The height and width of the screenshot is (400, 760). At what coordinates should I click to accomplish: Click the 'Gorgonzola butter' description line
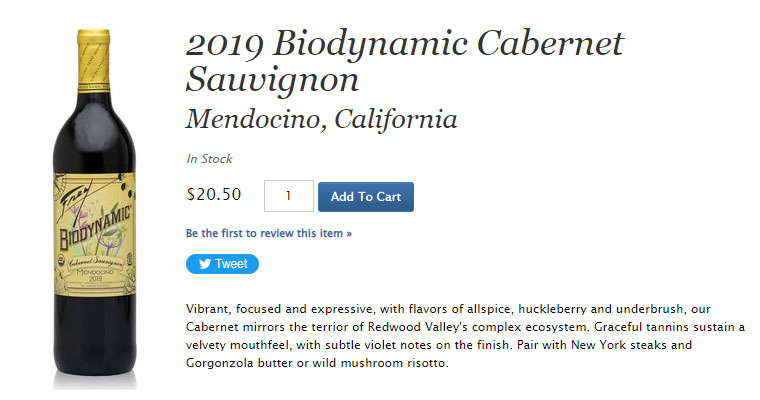coord(317,363)
